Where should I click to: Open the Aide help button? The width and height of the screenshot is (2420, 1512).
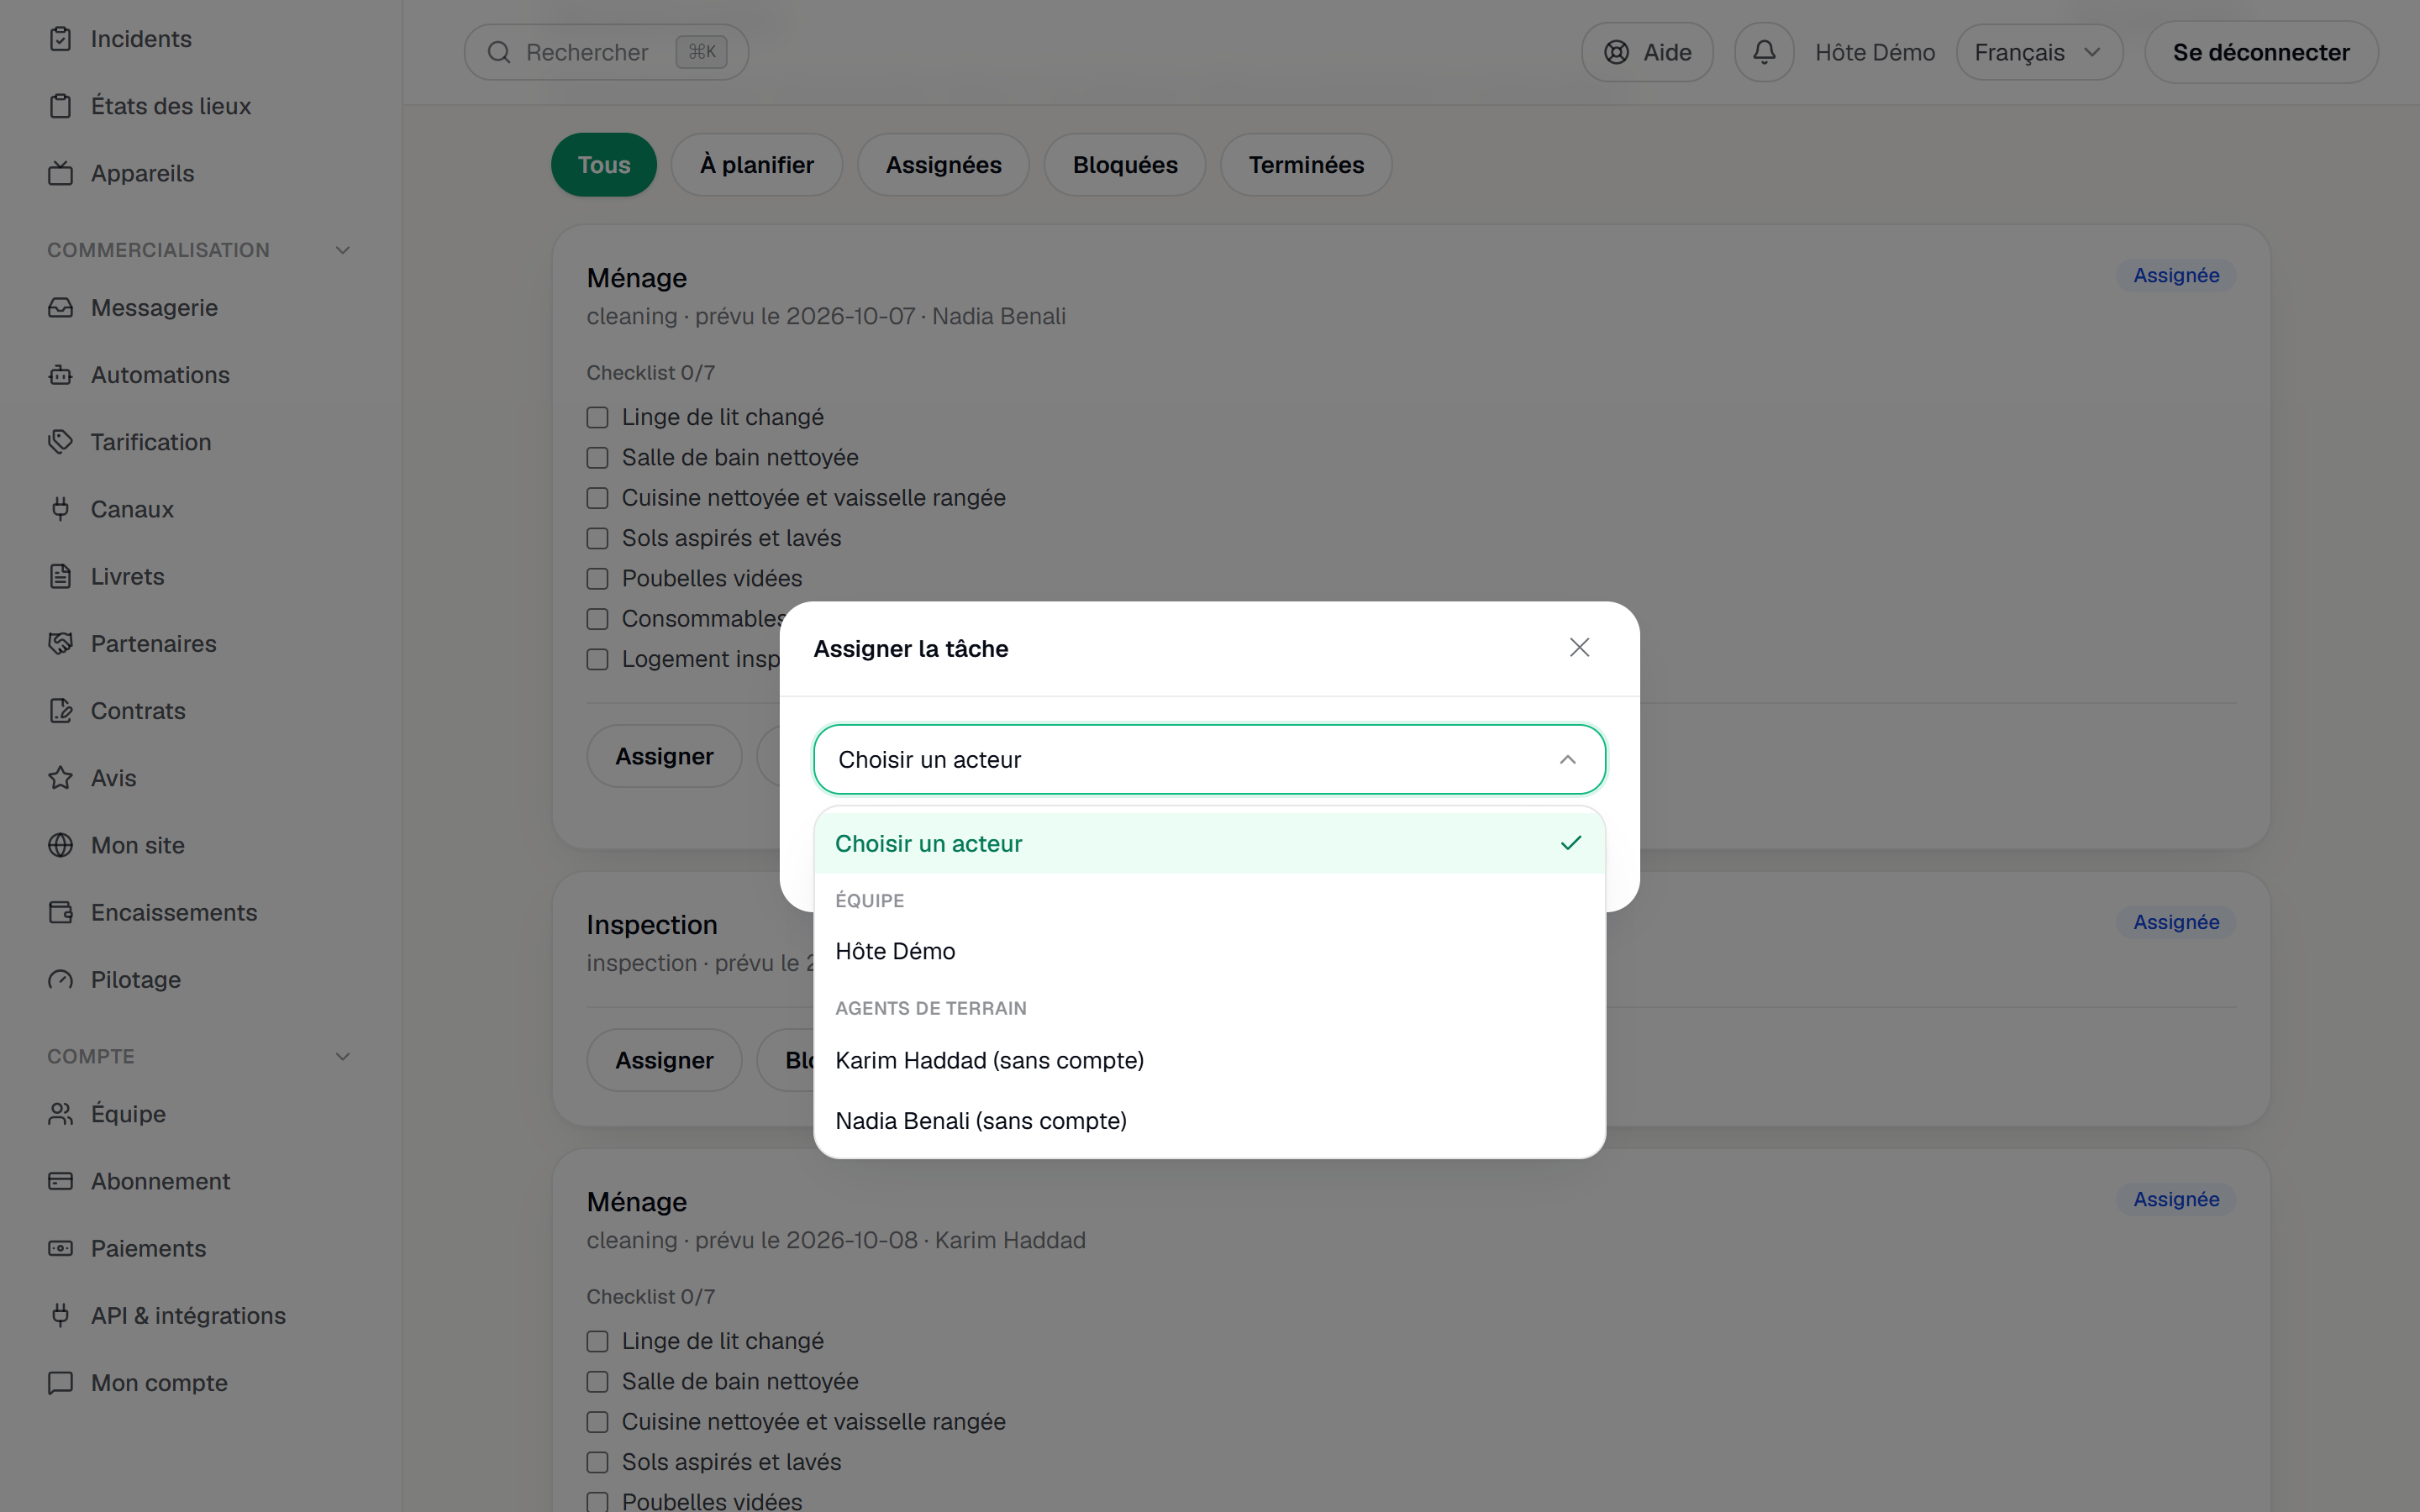tap(1647, 52)
